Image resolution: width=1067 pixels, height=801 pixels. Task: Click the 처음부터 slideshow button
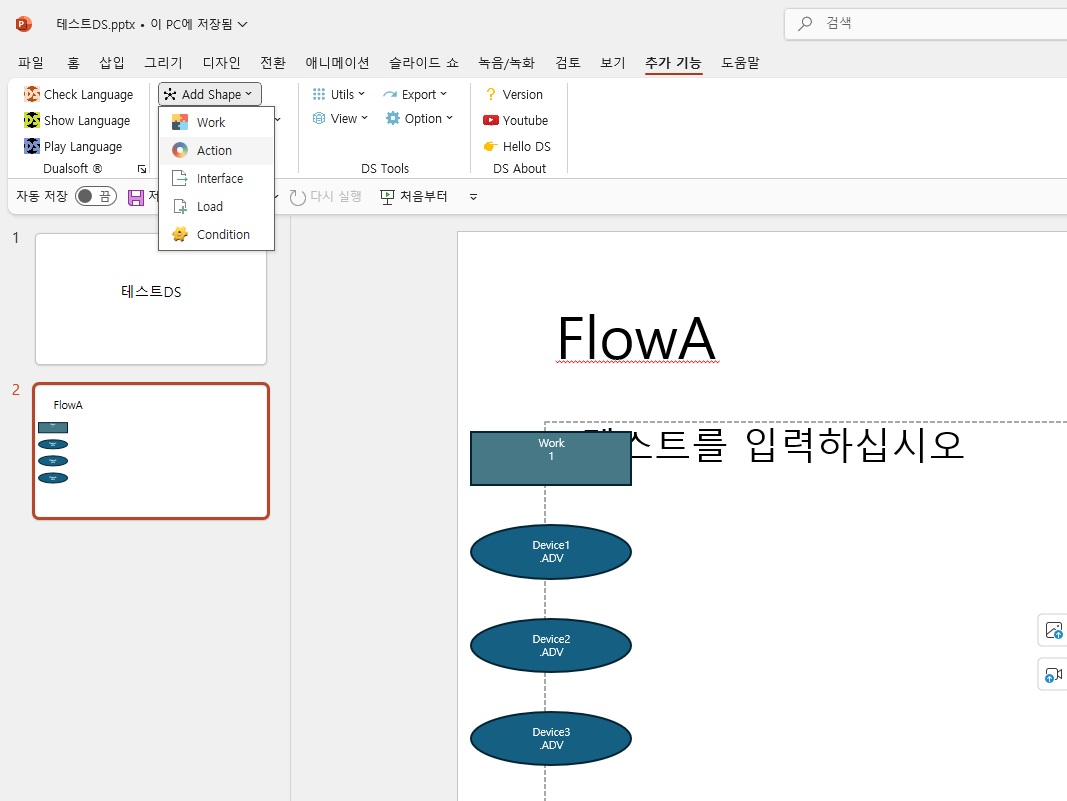[x=414, y=197]
